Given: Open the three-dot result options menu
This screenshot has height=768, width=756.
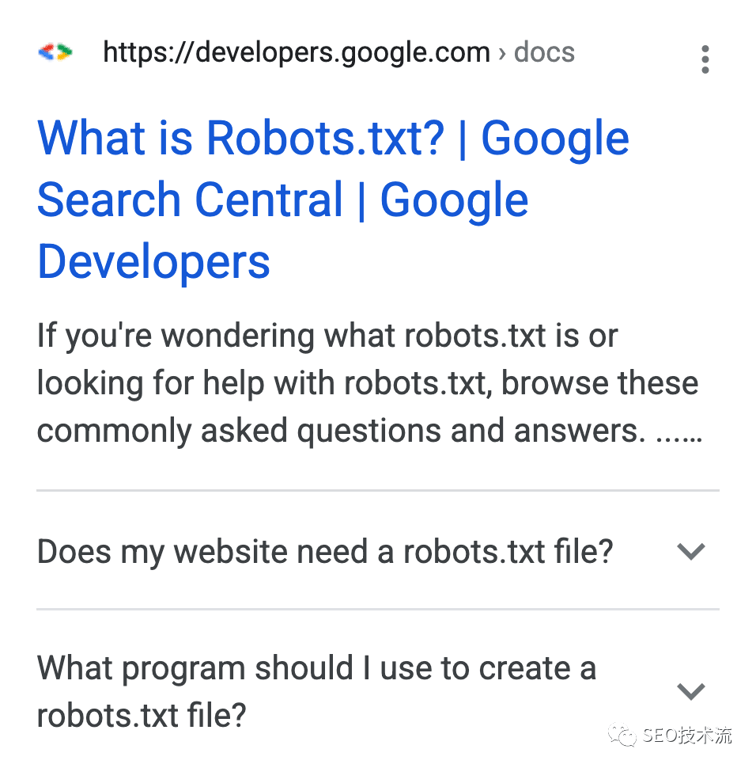Looking at the screenshot, I should click(x=705, y=59).
